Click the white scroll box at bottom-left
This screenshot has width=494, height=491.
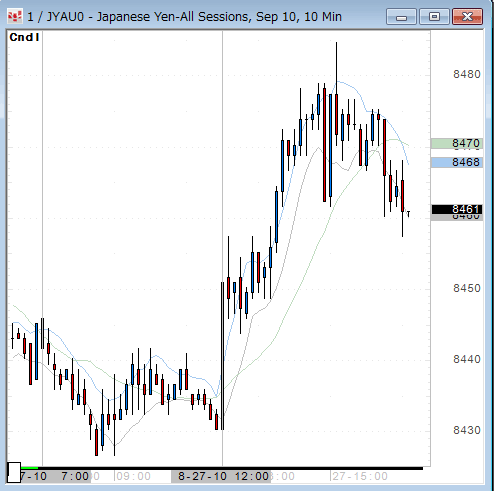(14, 472)
